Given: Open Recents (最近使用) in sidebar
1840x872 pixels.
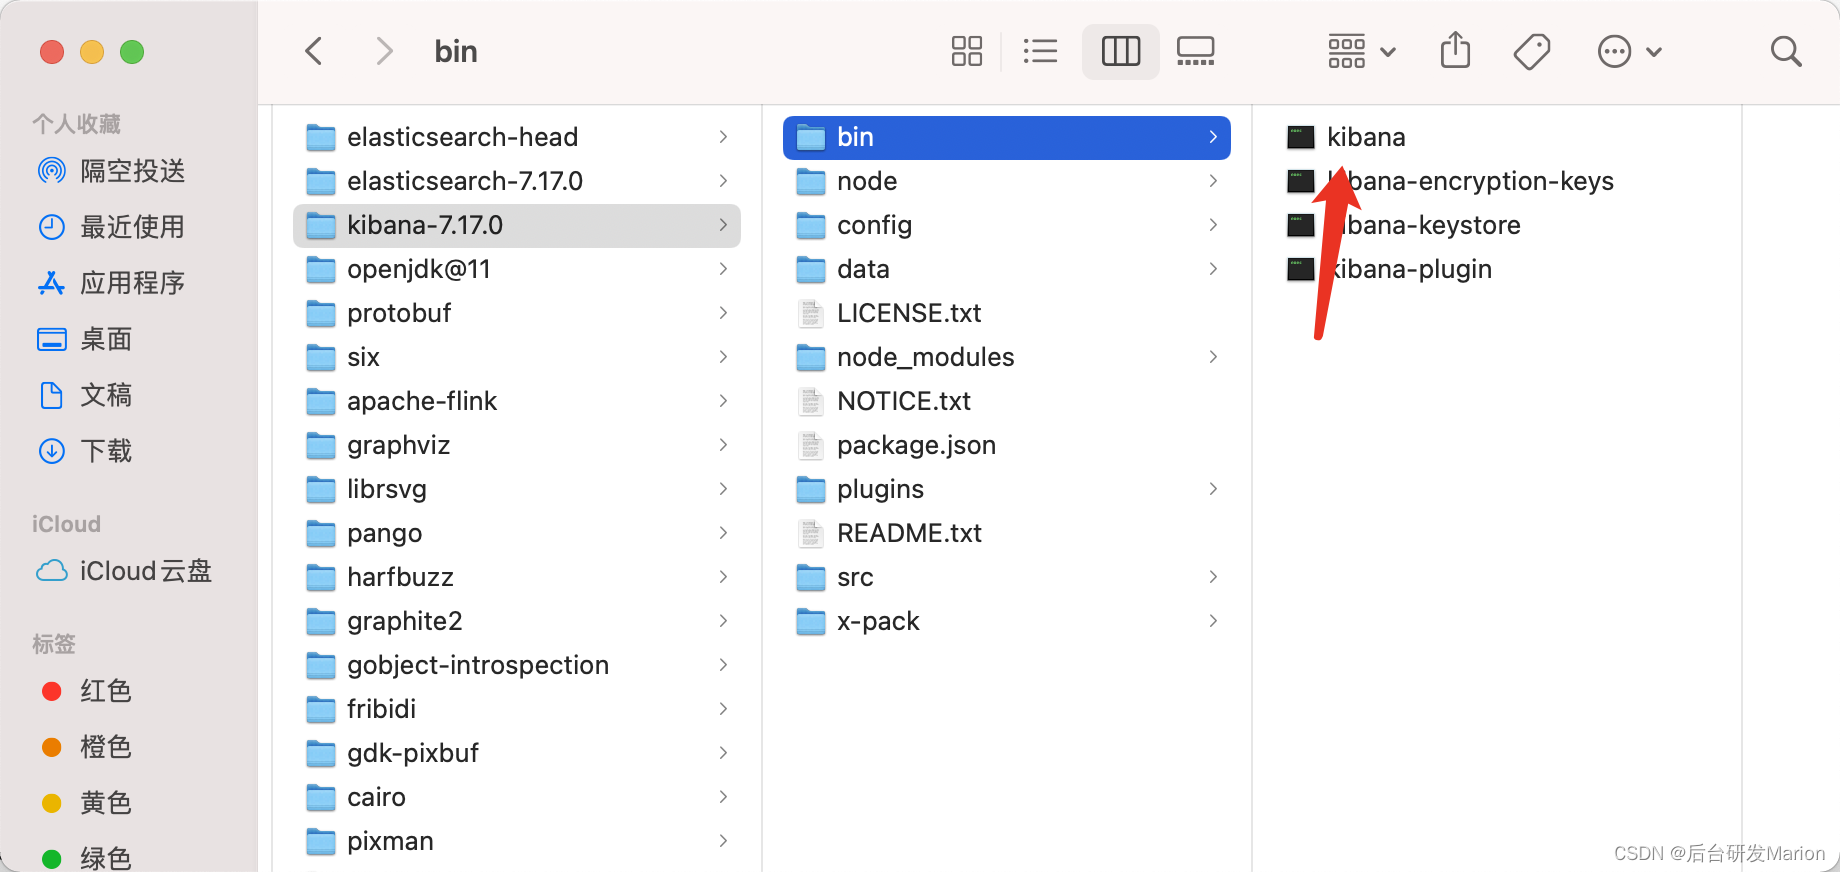Looking at the screenshot, I should click(x=111, y=227).
